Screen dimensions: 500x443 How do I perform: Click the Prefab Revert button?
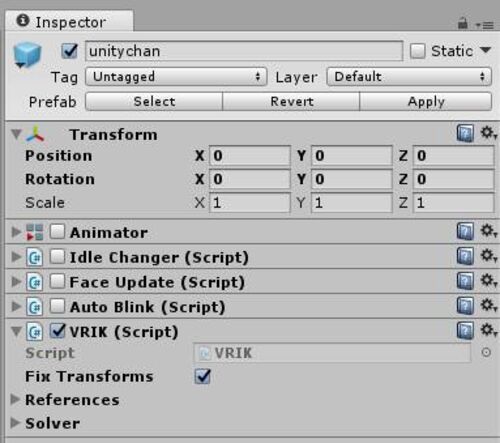point(291,101)
